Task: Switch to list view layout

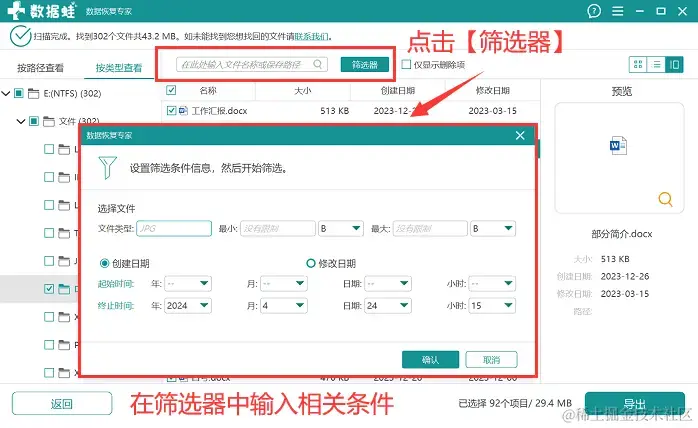Action: point(656,65)
